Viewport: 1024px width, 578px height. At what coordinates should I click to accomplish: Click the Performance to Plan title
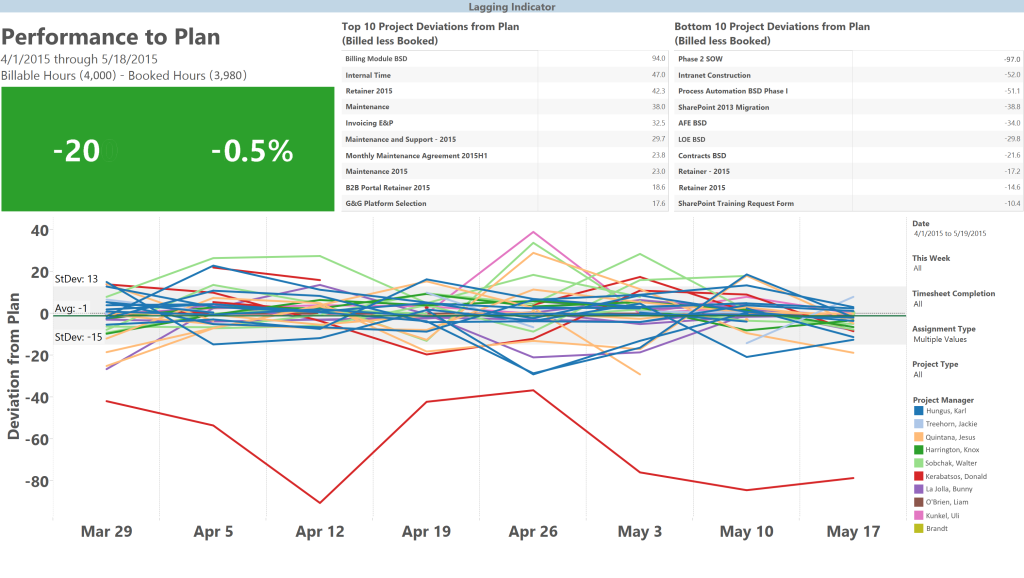click(110, 37)
